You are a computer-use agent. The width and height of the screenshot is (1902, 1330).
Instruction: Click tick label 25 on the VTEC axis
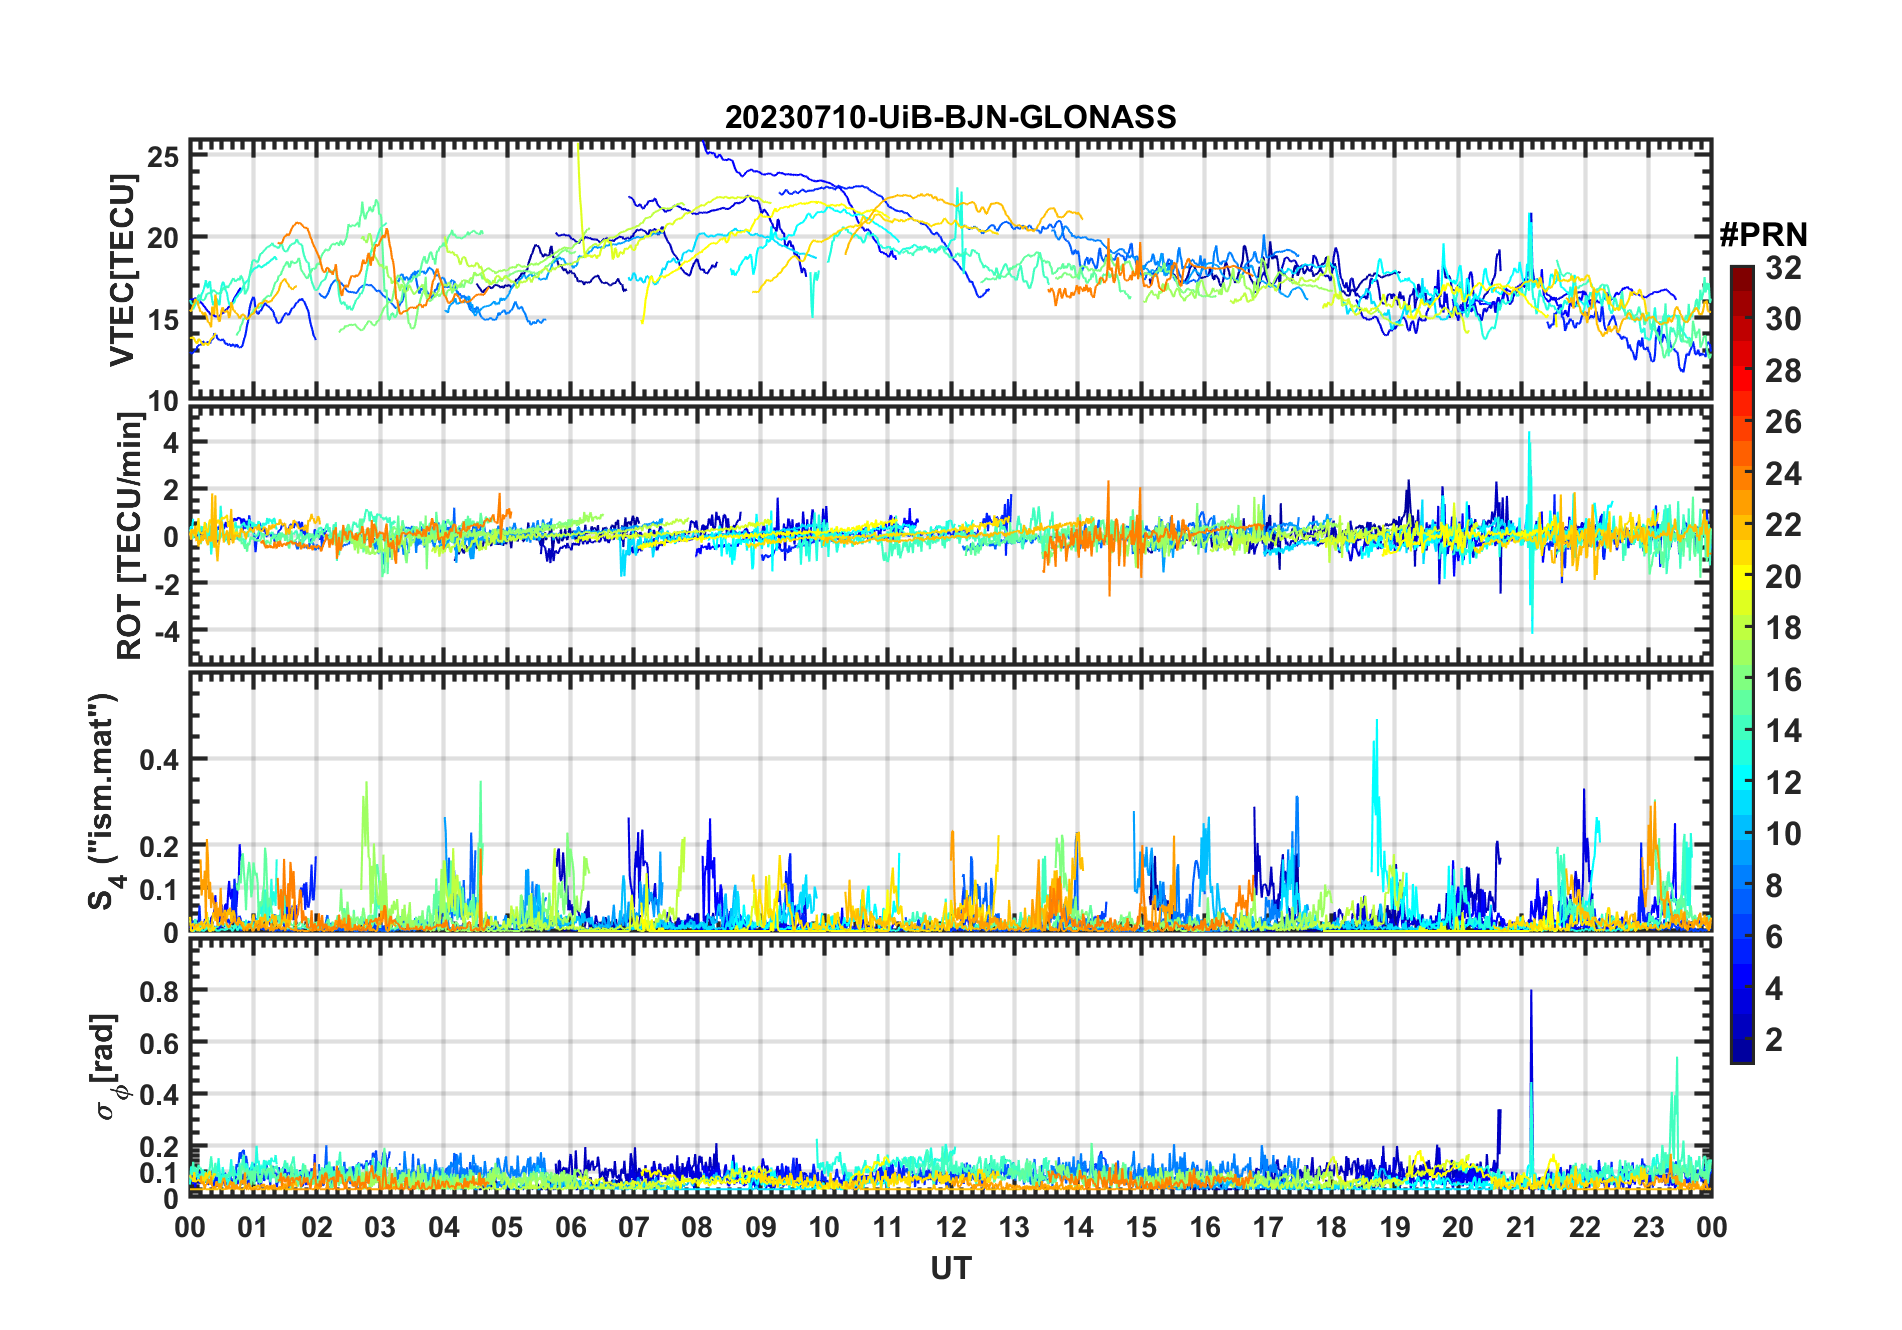click(165, 157)
